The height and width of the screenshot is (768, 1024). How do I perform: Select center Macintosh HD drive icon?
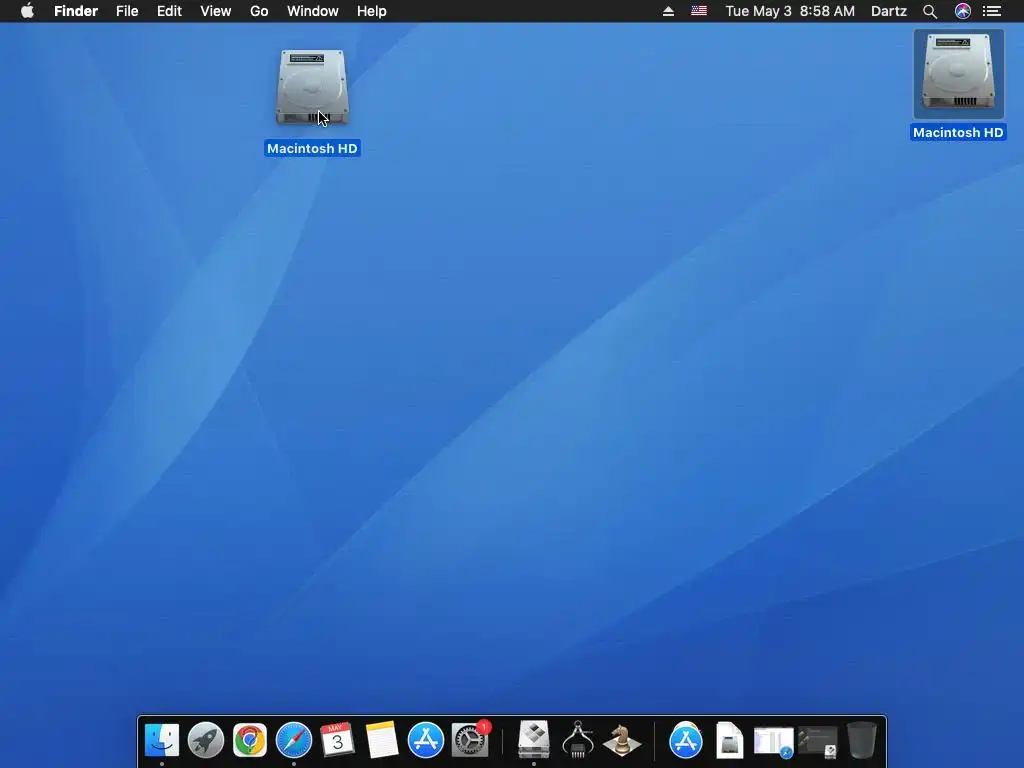pyautogui.click(x=312, y=88)
